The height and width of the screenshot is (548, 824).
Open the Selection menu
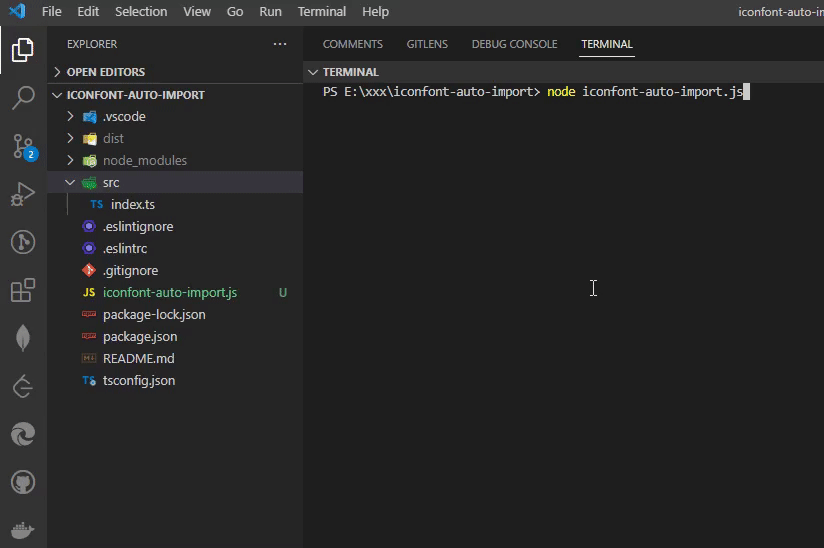[141, 12]
